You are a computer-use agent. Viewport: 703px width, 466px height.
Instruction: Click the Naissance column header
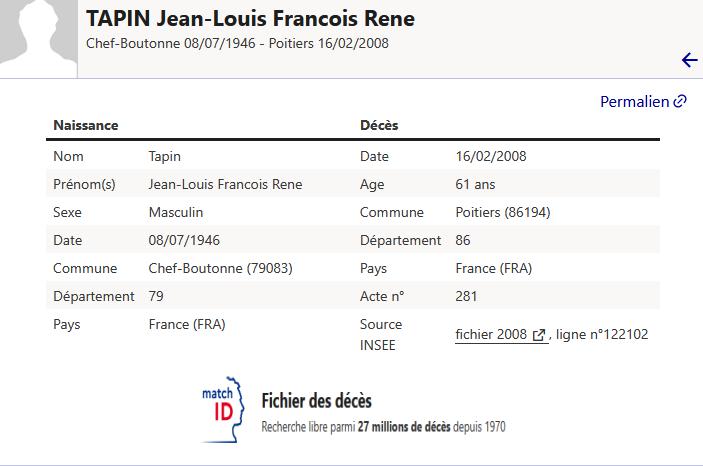point(85,125)
